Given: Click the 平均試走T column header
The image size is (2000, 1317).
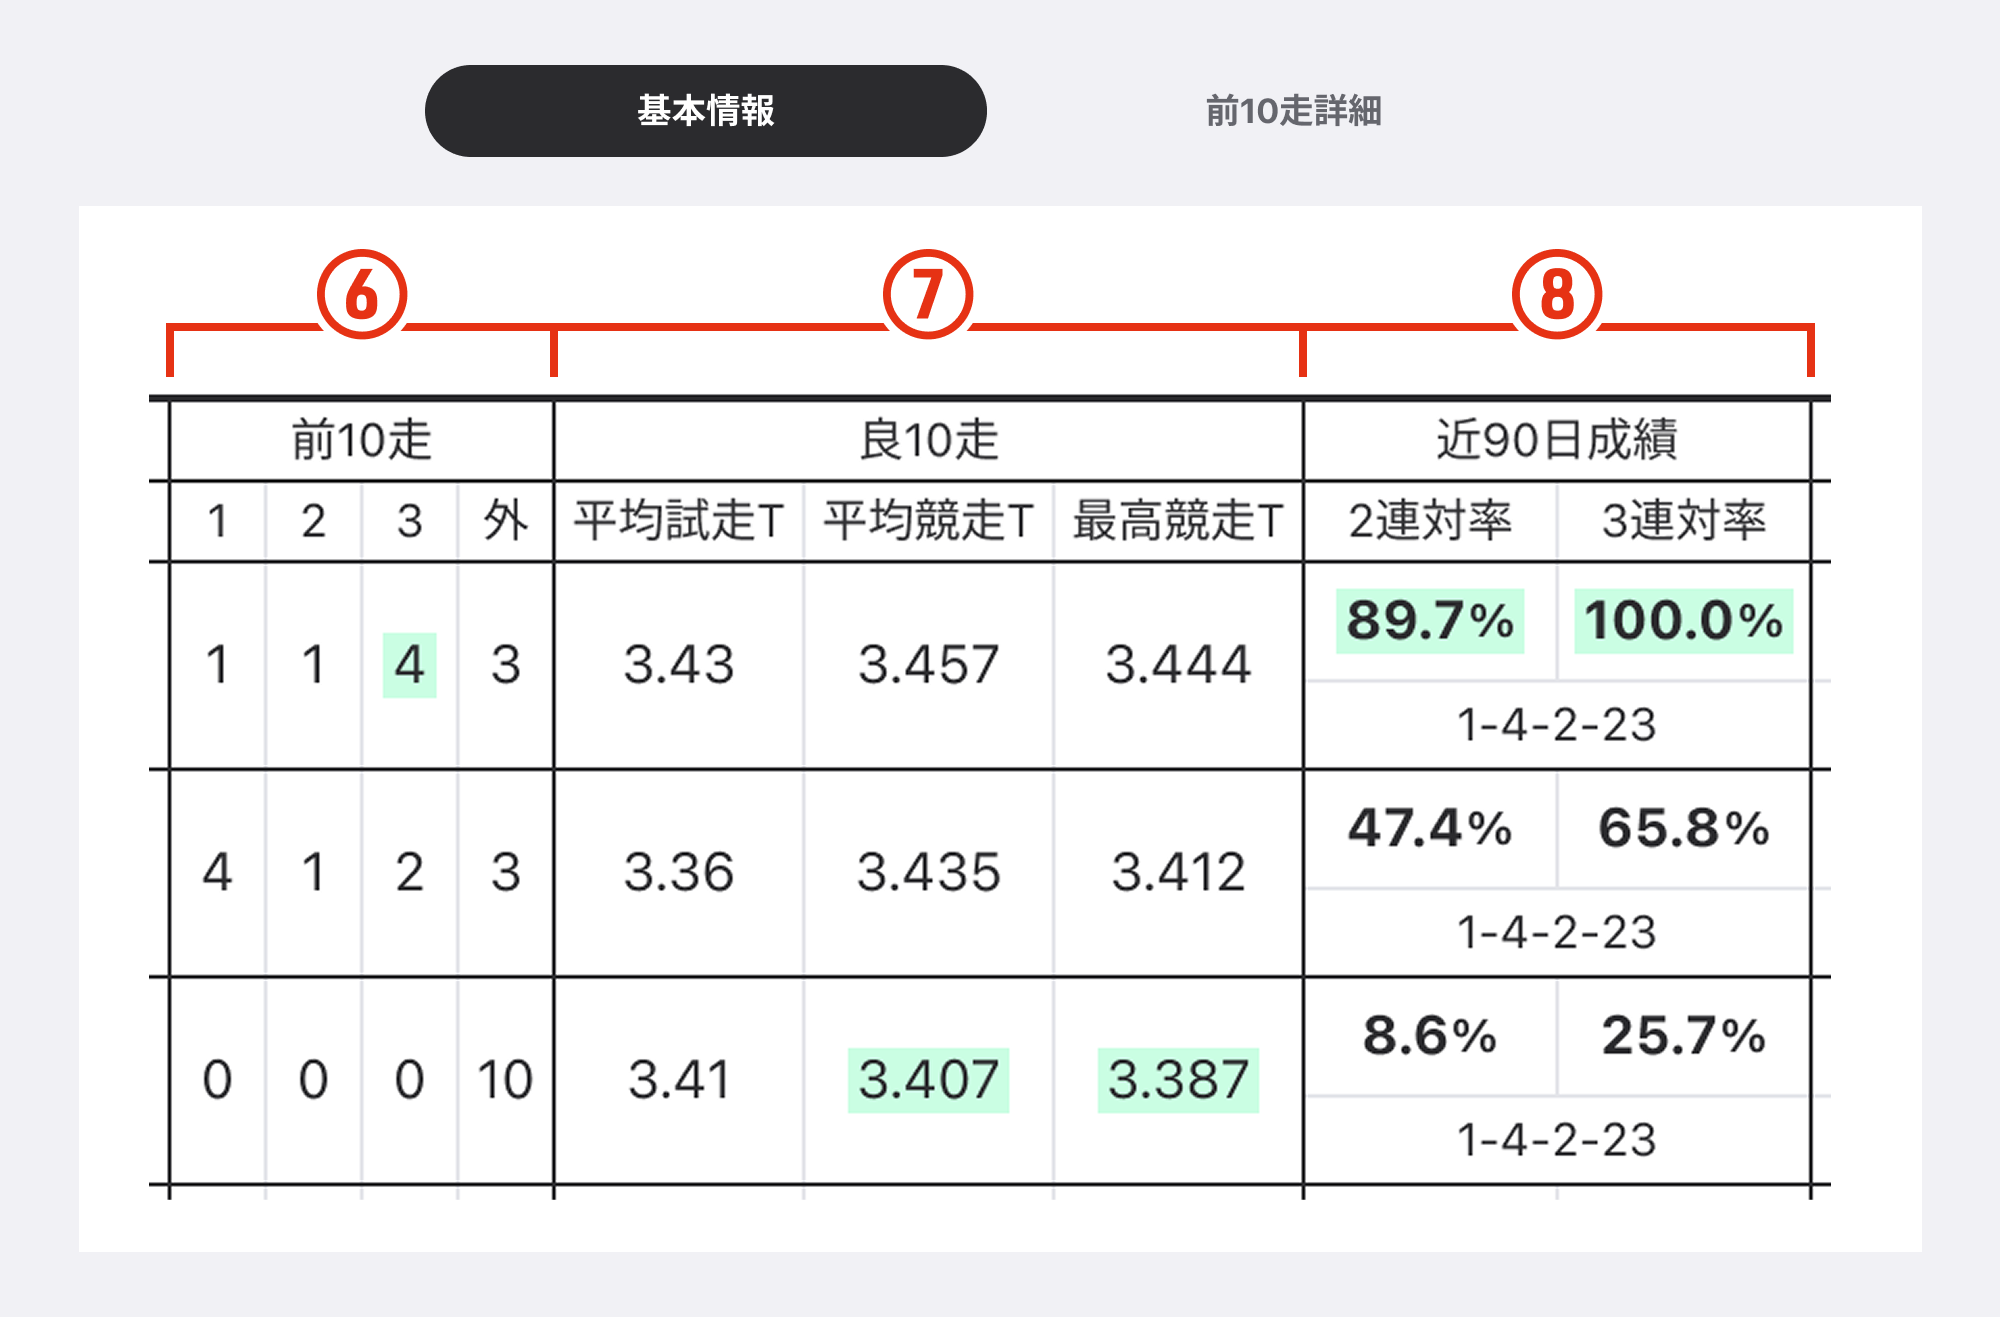Looking at the screenshot, I should [678, 521].
